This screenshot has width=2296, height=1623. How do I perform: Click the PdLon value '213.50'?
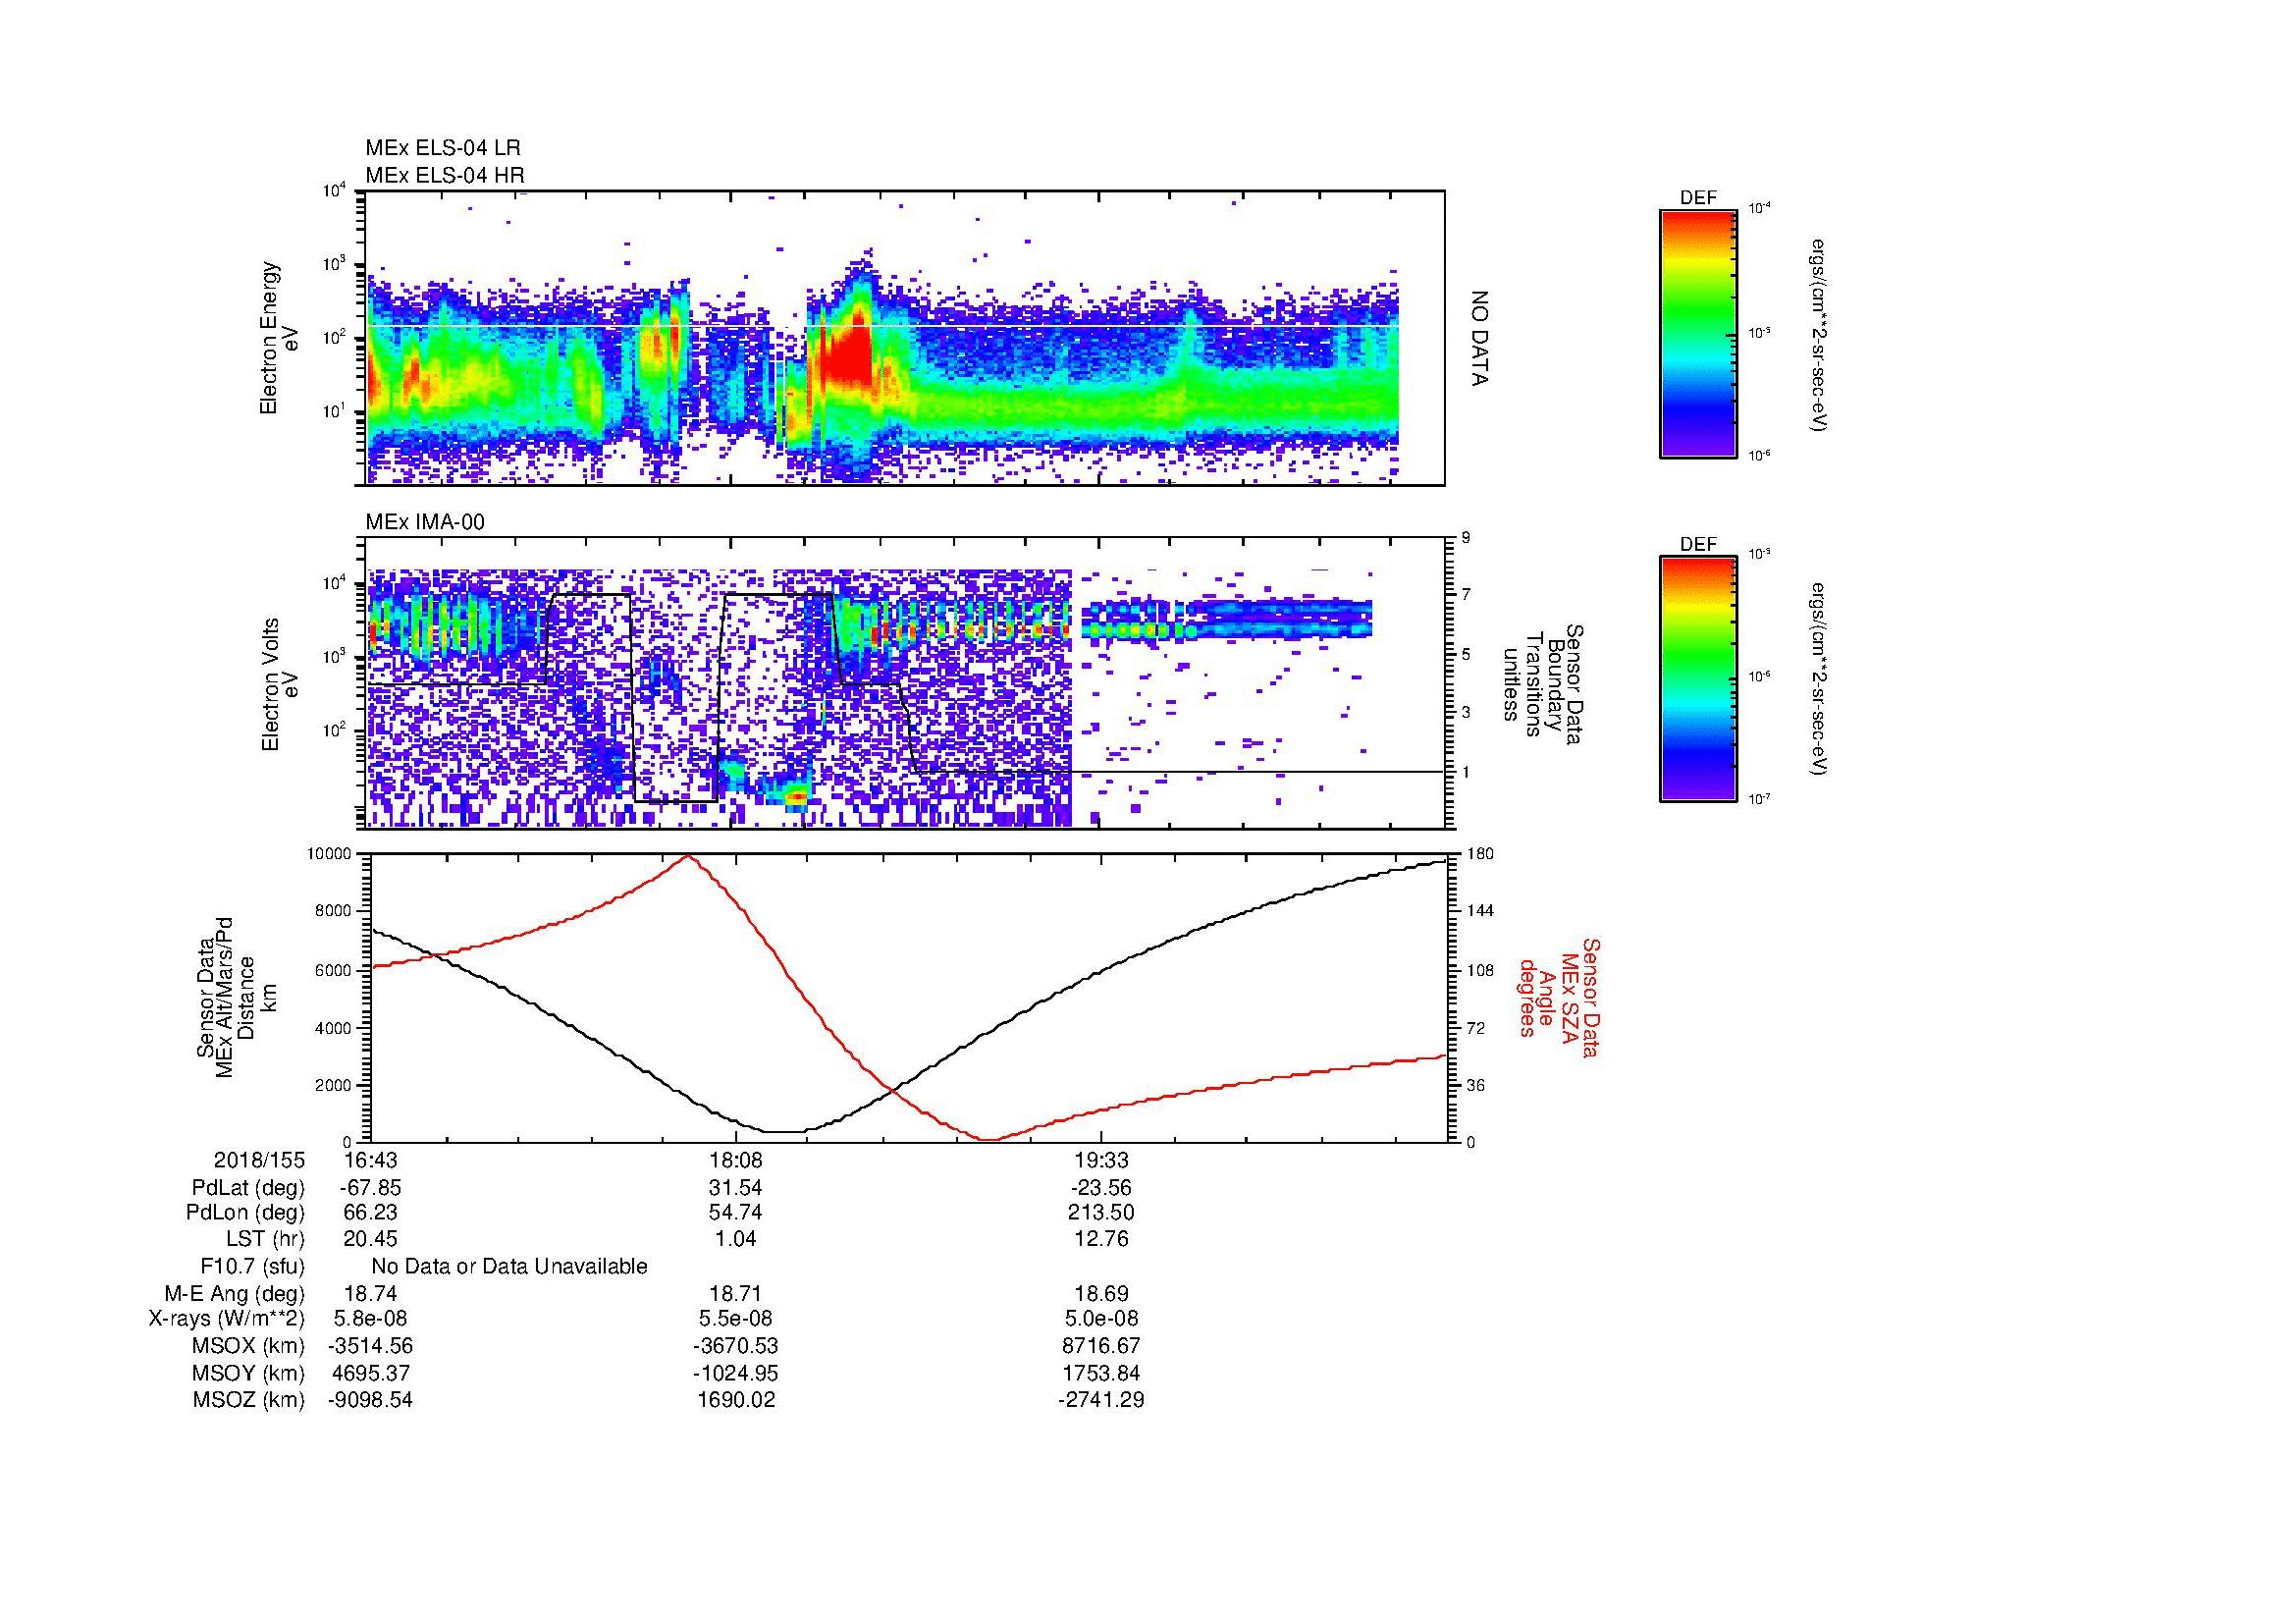pos(1101,1213)
